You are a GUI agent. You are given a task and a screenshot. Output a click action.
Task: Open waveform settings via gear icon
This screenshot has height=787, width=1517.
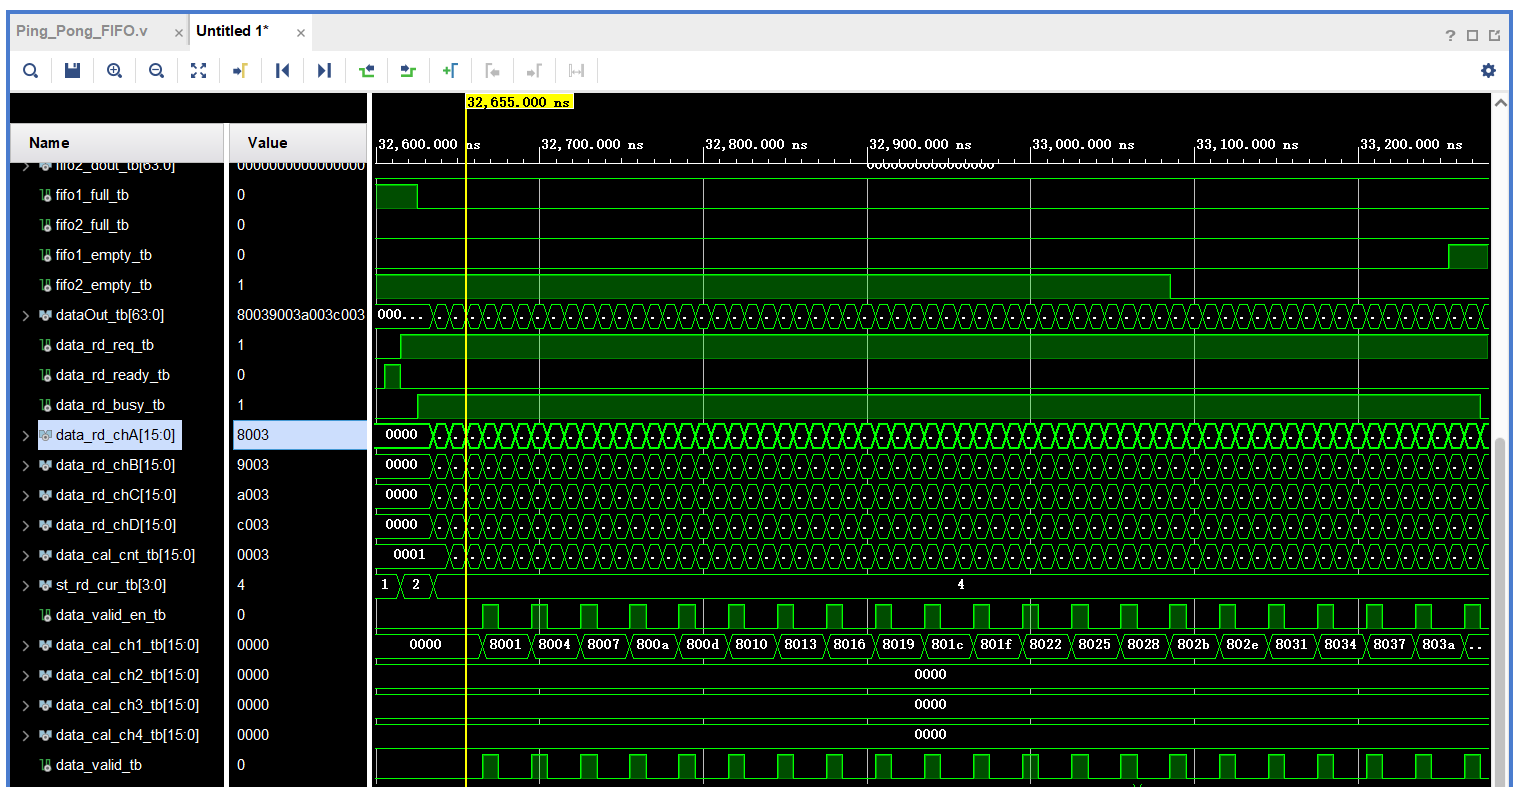pos(1488,70)
